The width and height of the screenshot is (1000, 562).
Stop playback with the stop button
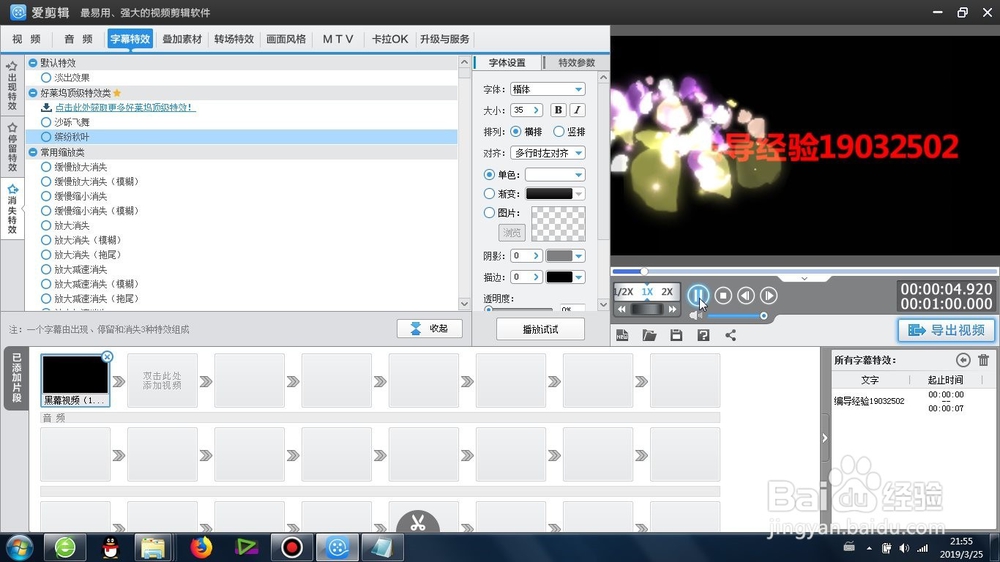[723, 295]
